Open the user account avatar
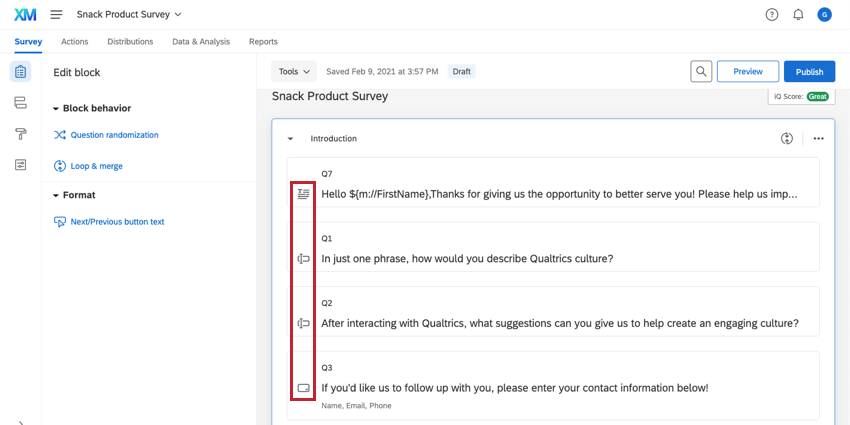 [x=824, y=15]
